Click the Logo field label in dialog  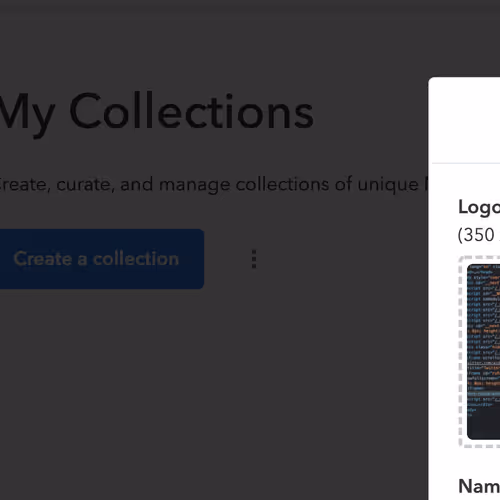tap(479, 208)
